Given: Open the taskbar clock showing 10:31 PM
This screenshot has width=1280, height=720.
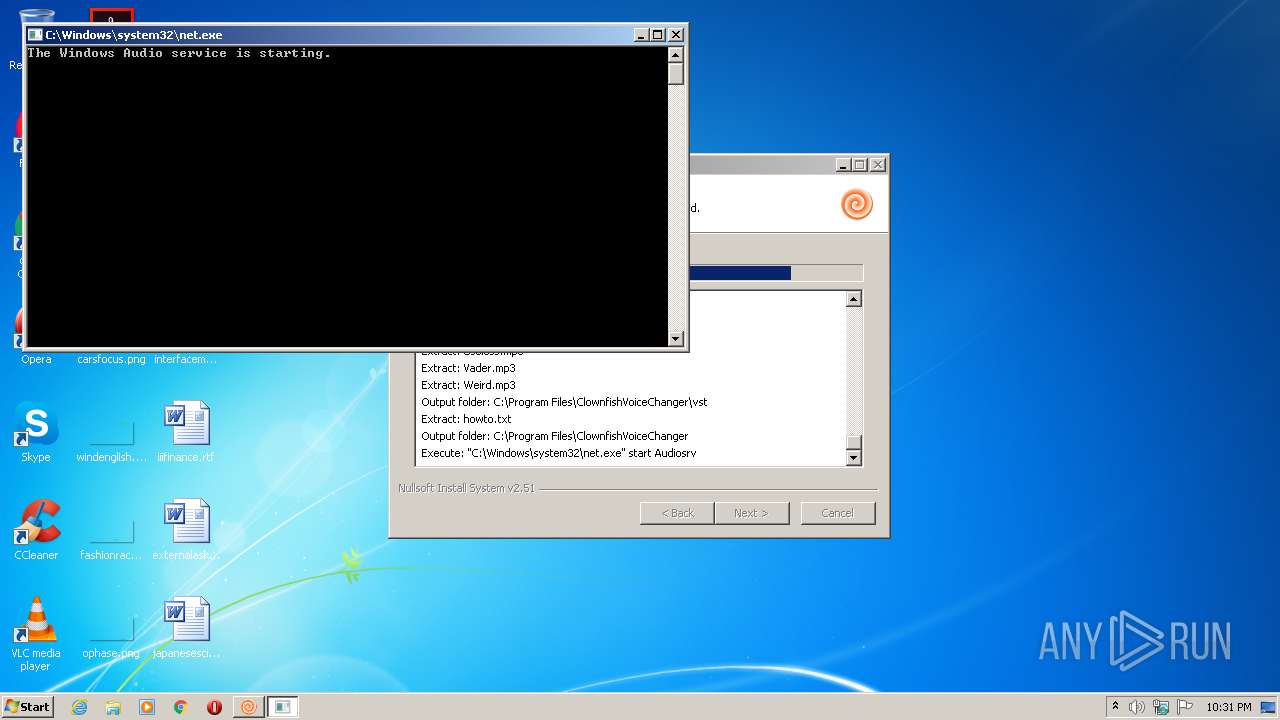Looking at the screenshot, I should pyautogui.click(x=1229, y=707).
